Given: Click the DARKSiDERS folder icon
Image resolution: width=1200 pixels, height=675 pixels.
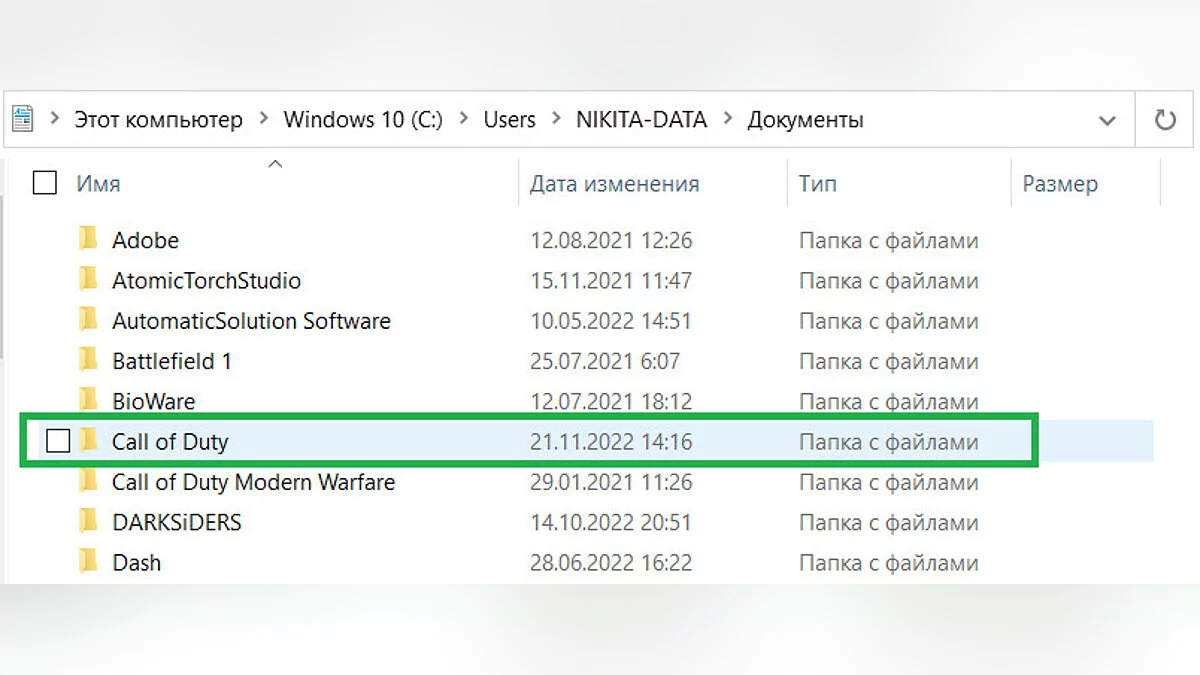Looking at the screenshot, I should [x=89, y=522].
